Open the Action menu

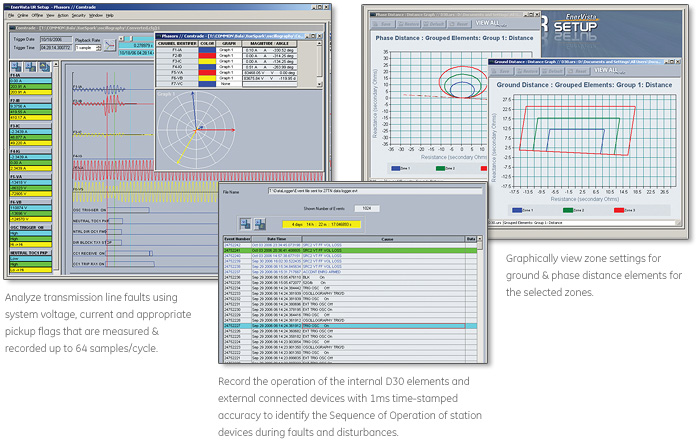pyautogui.click(x=63, y=16)
